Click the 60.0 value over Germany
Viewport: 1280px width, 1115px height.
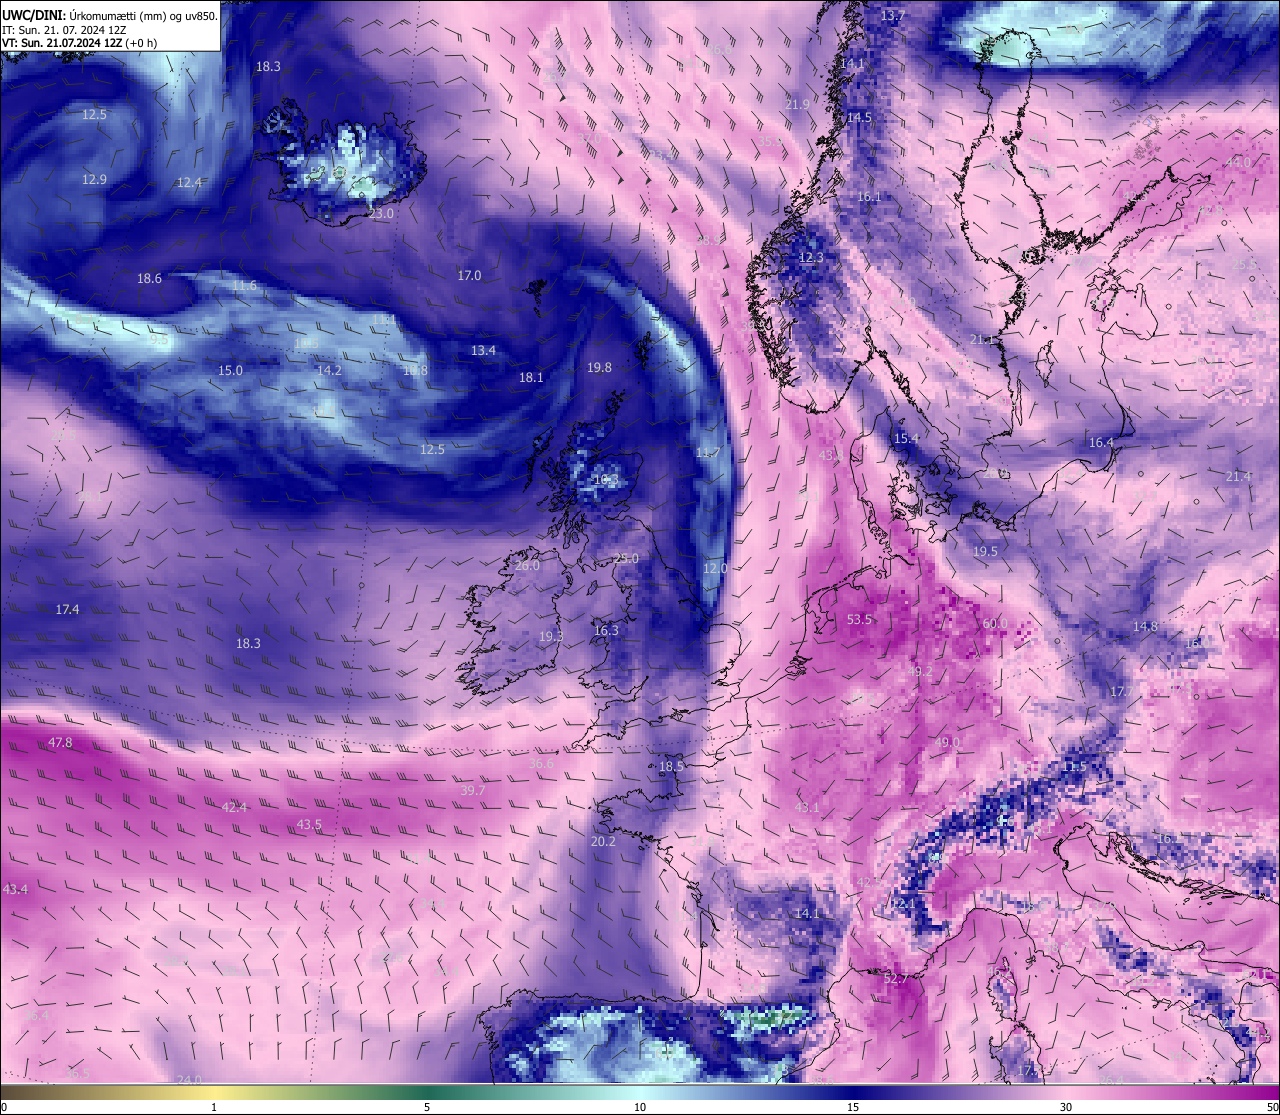point(995,624)
